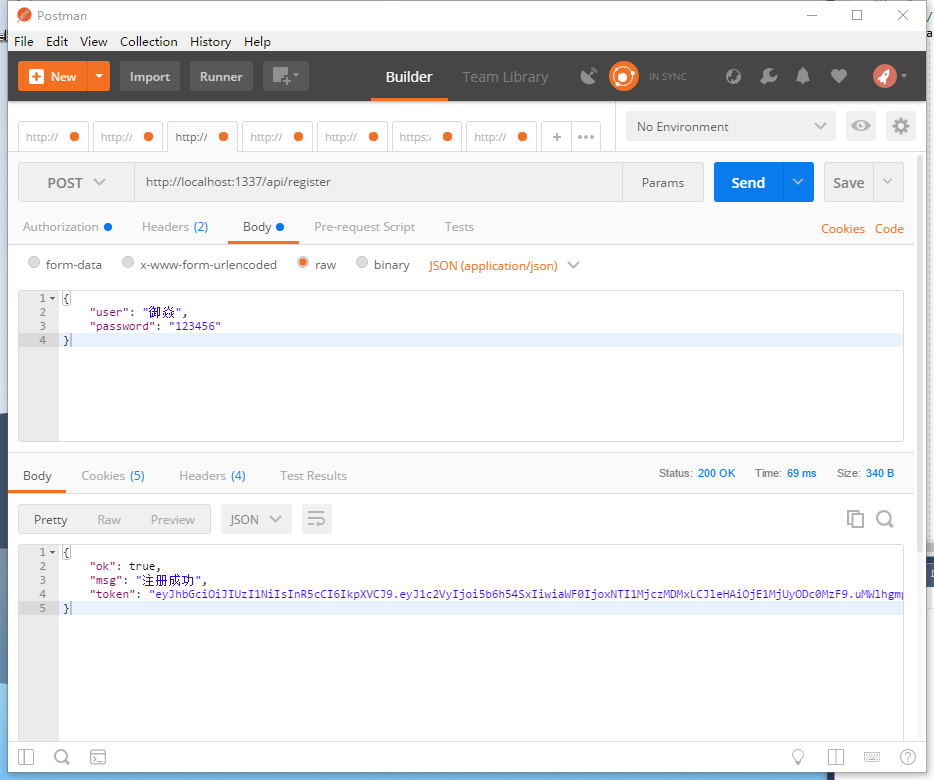934x780 pixels.
Task: Click the Save button
Action: coord(848,182)
